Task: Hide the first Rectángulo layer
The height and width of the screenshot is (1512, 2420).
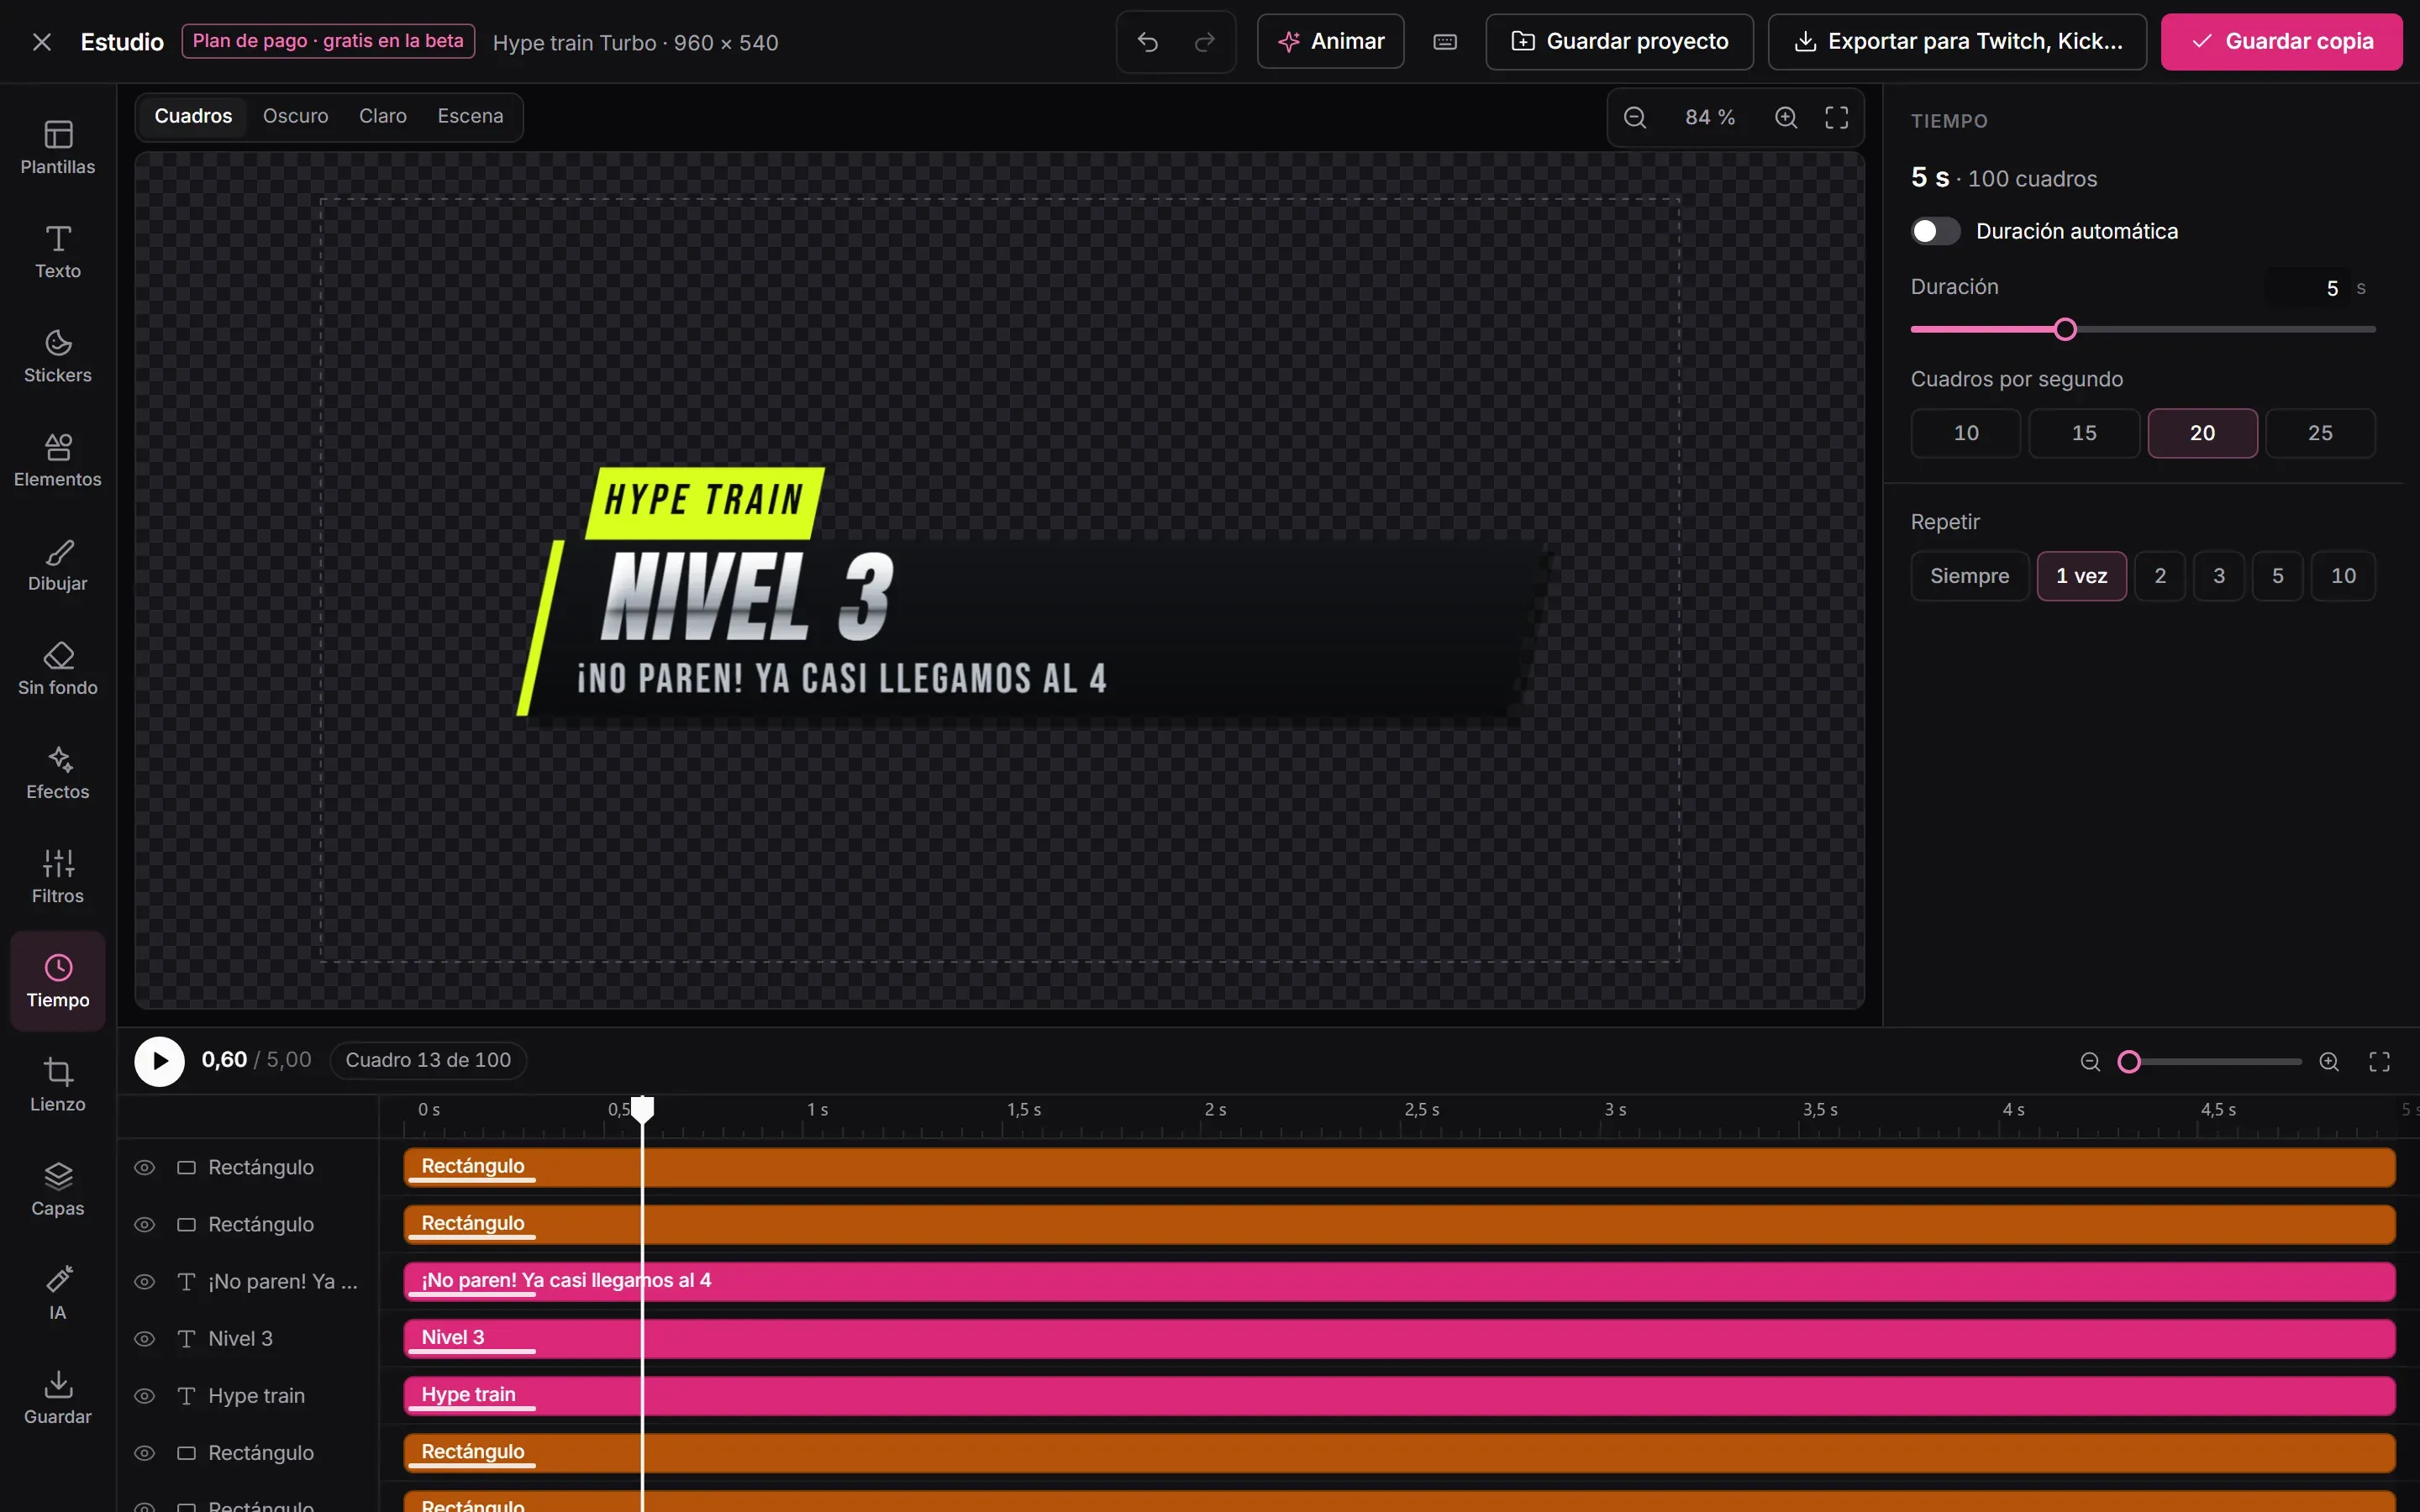Action: 145,1167
